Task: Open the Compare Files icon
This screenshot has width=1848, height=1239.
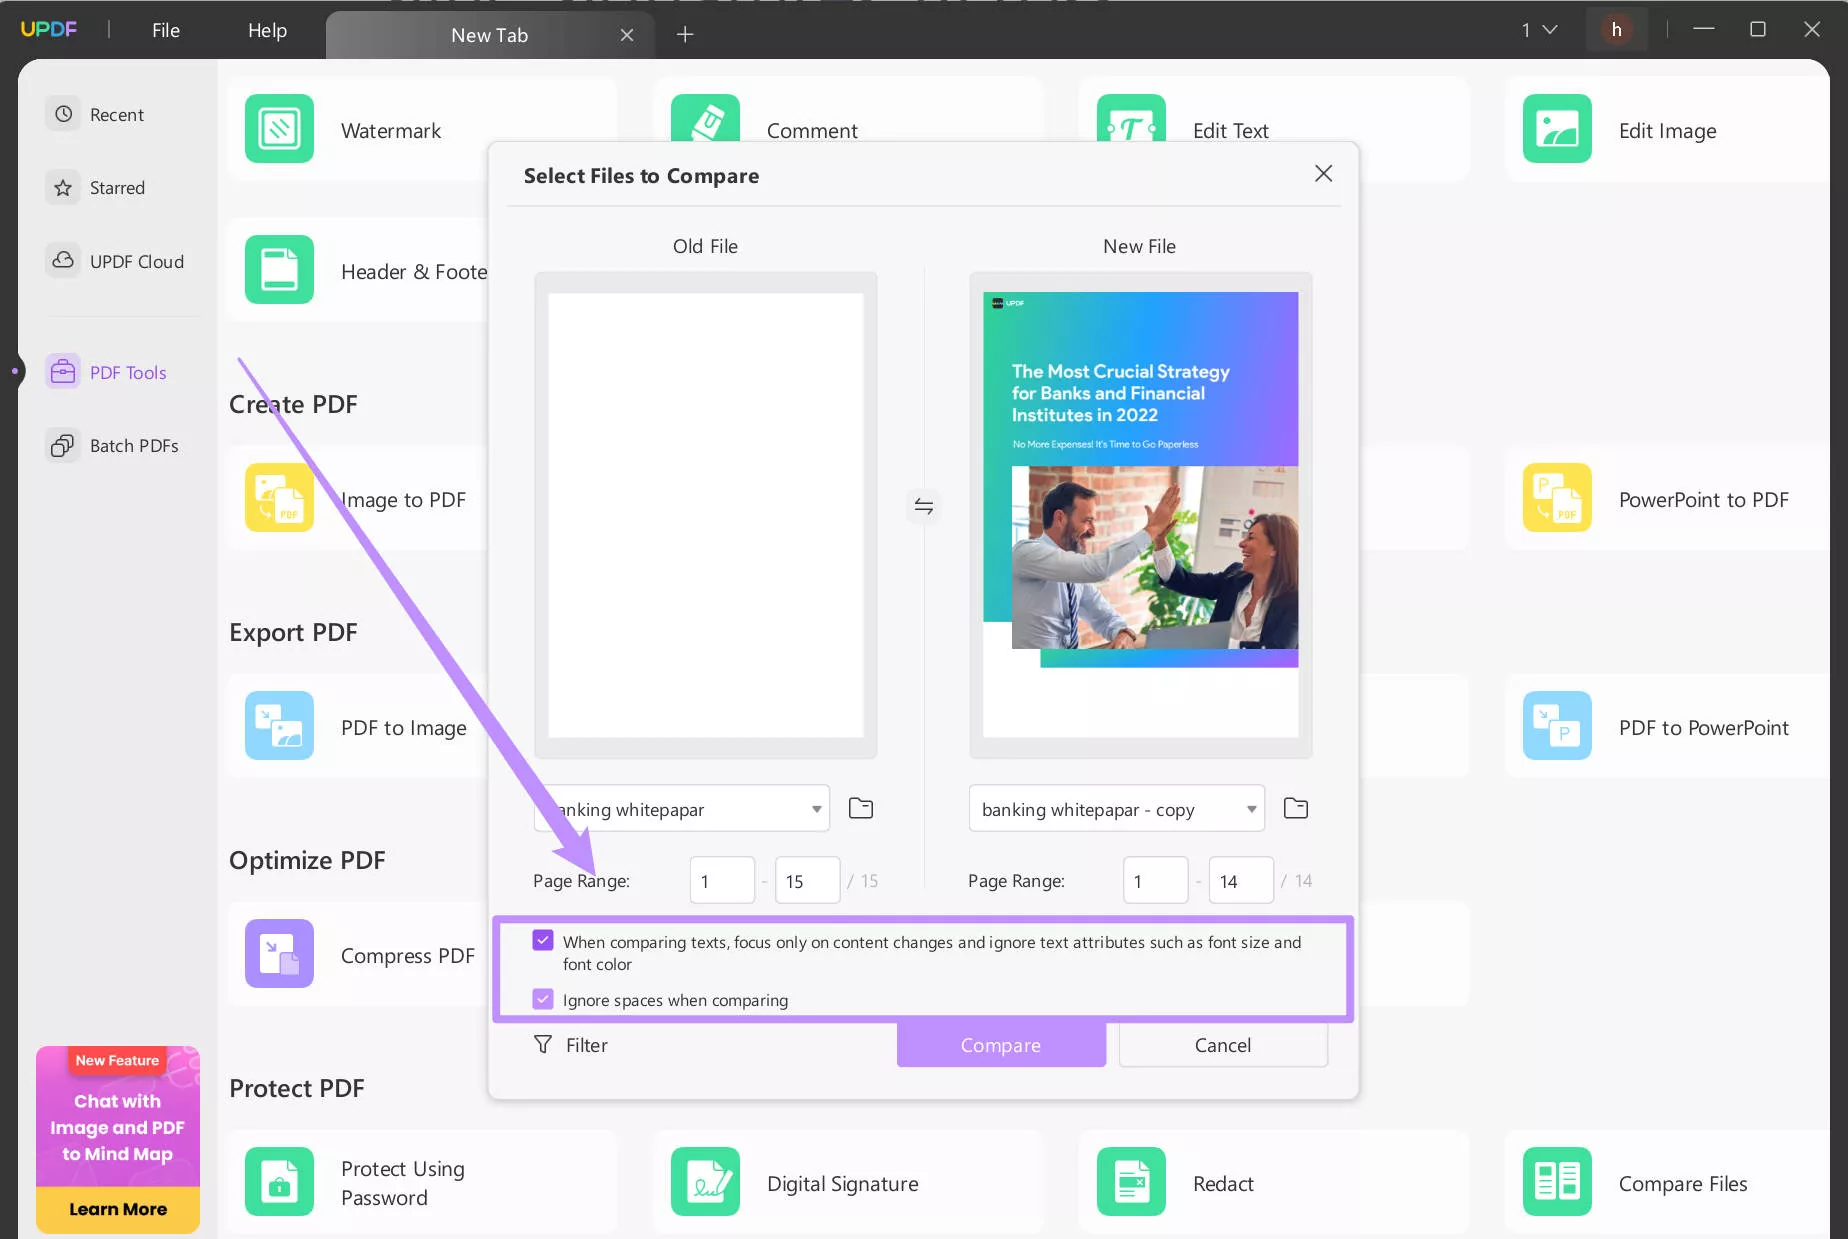Action: click(x=1557, y=1182)
